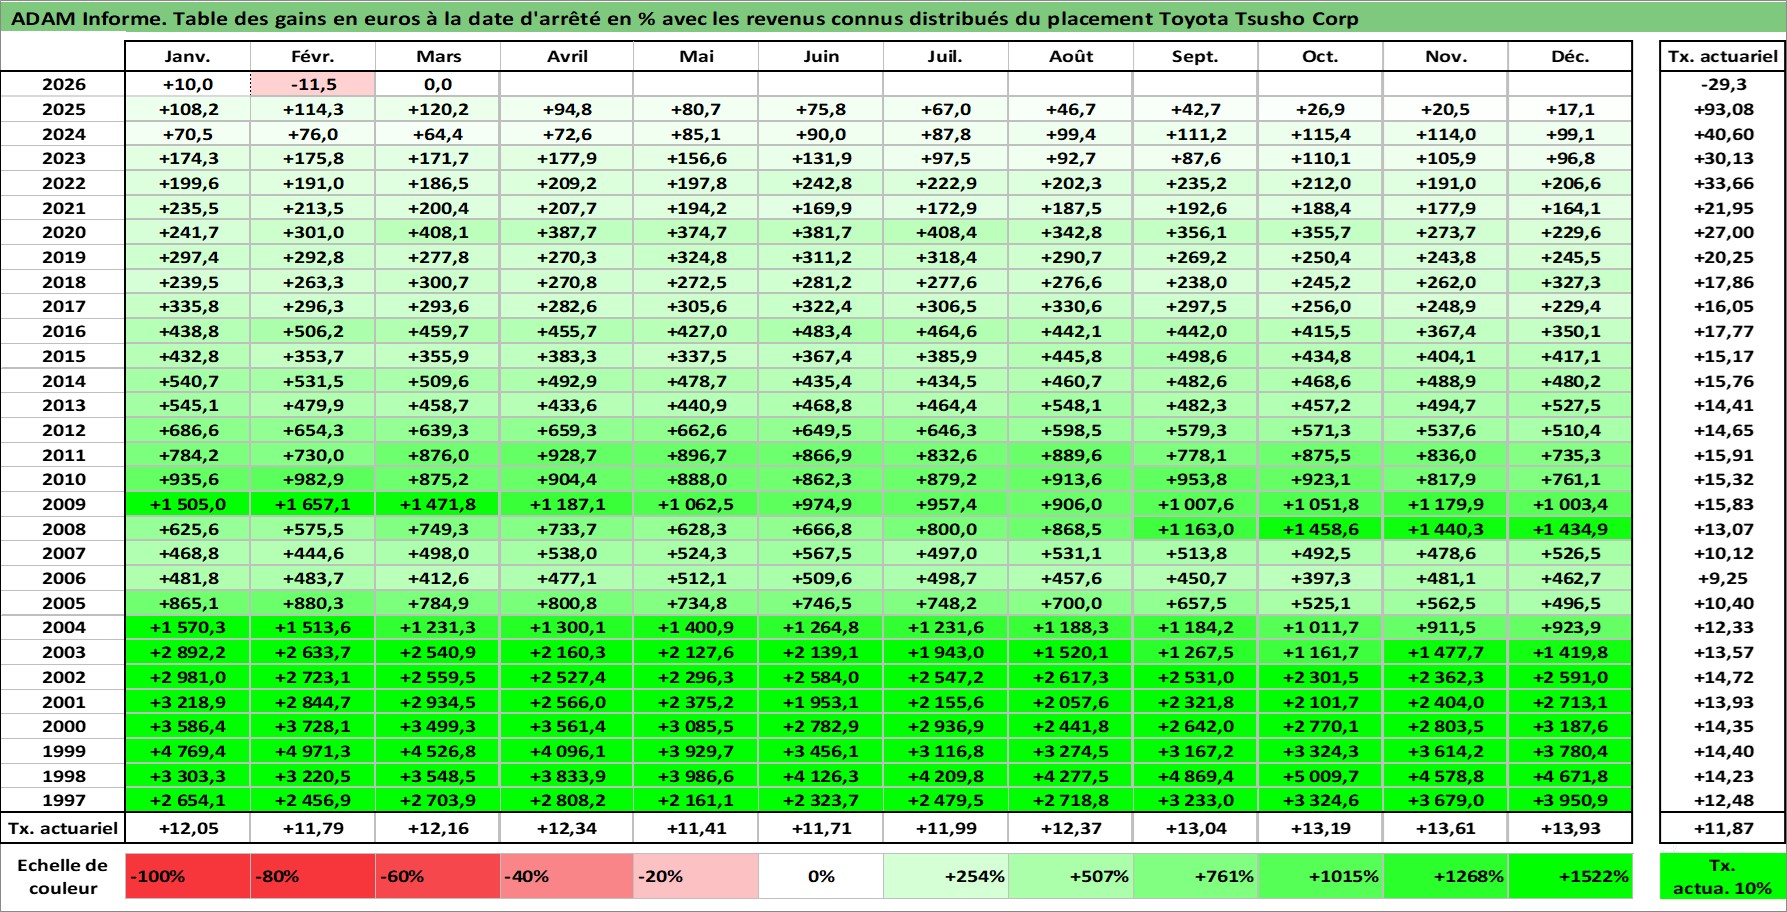Click the +506,2 cell in 2016
The image size is (1787, 912).
pos(313,331)
